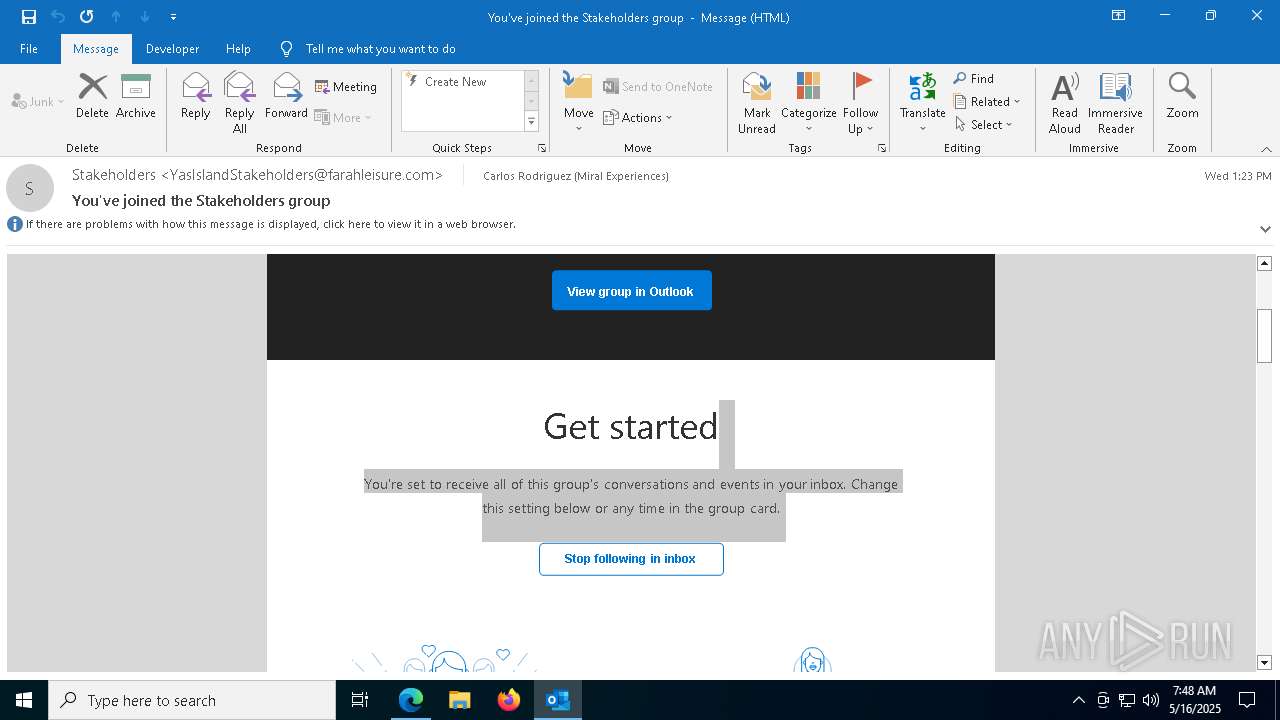Click the vertical scrollbar thumb of the message

1264,335
